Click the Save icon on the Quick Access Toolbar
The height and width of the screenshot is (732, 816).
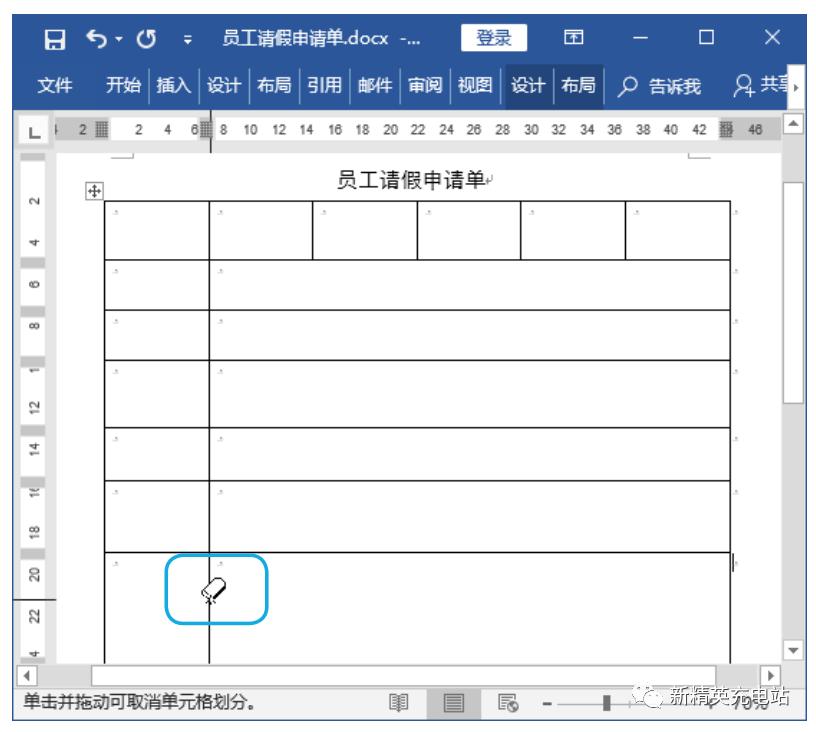58,37
